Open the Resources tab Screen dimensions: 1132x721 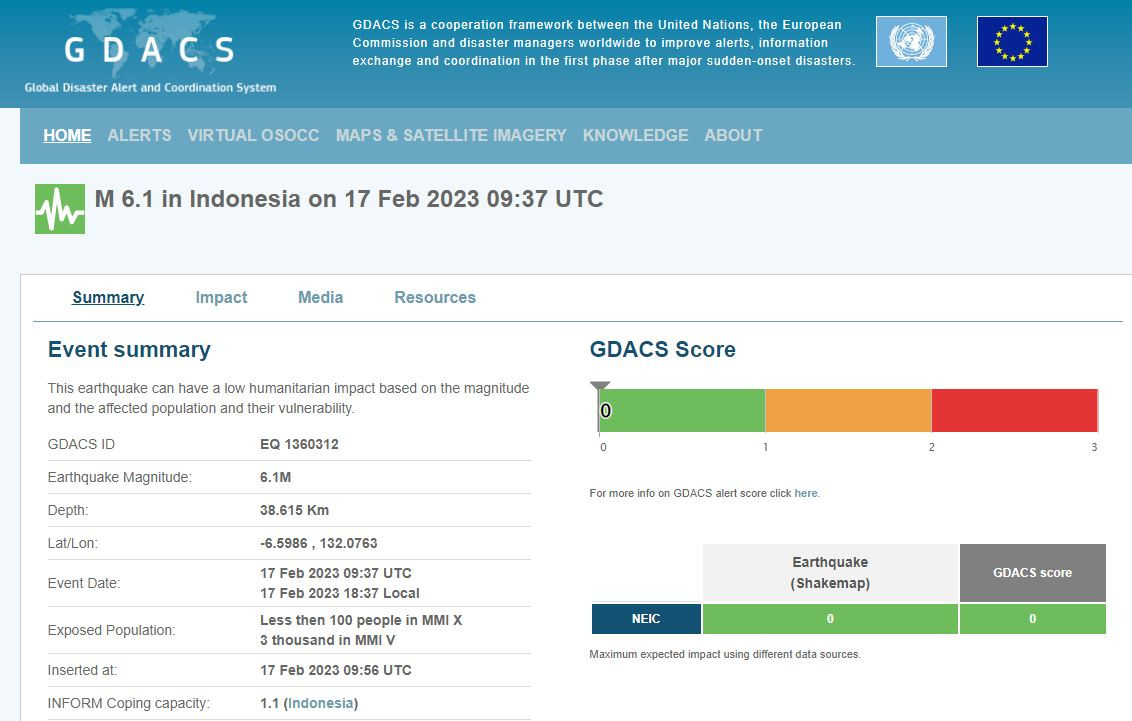435,297
